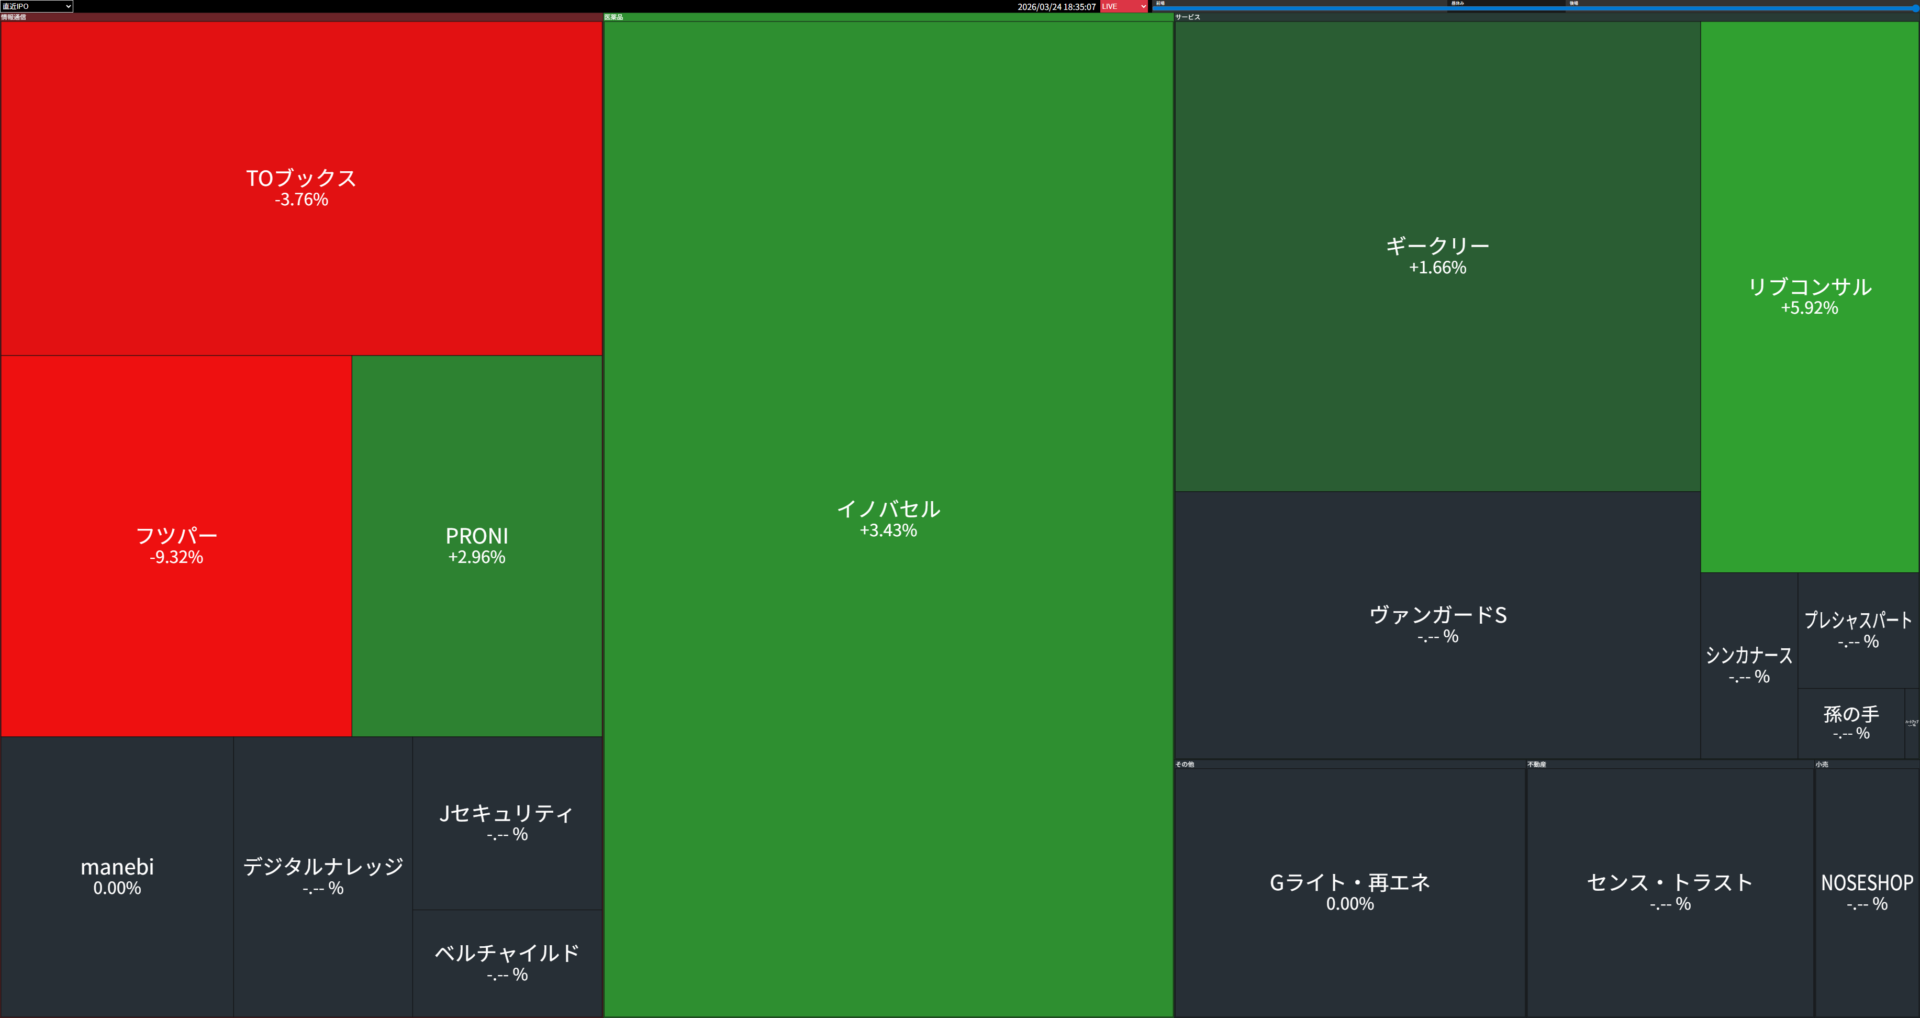Click the Jセキュリティ stock tile
Viewport: 1920px width, 1018px height.
coord(507,823)
